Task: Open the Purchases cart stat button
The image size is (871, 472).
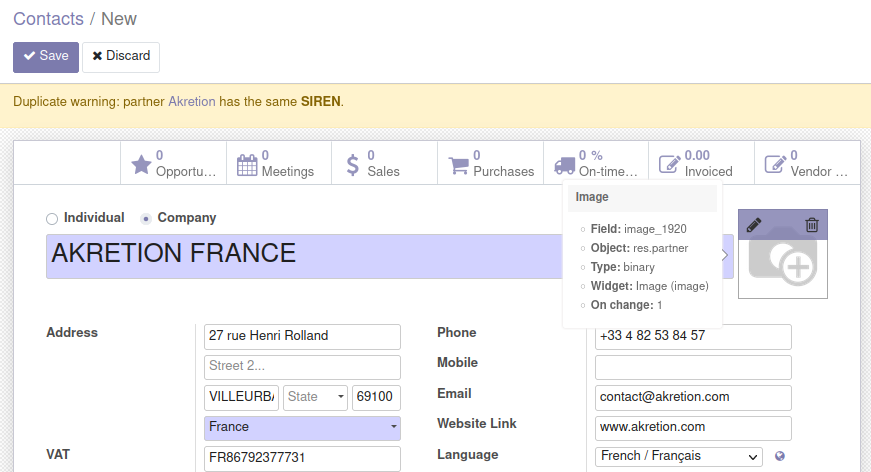Action: [490, 163]
